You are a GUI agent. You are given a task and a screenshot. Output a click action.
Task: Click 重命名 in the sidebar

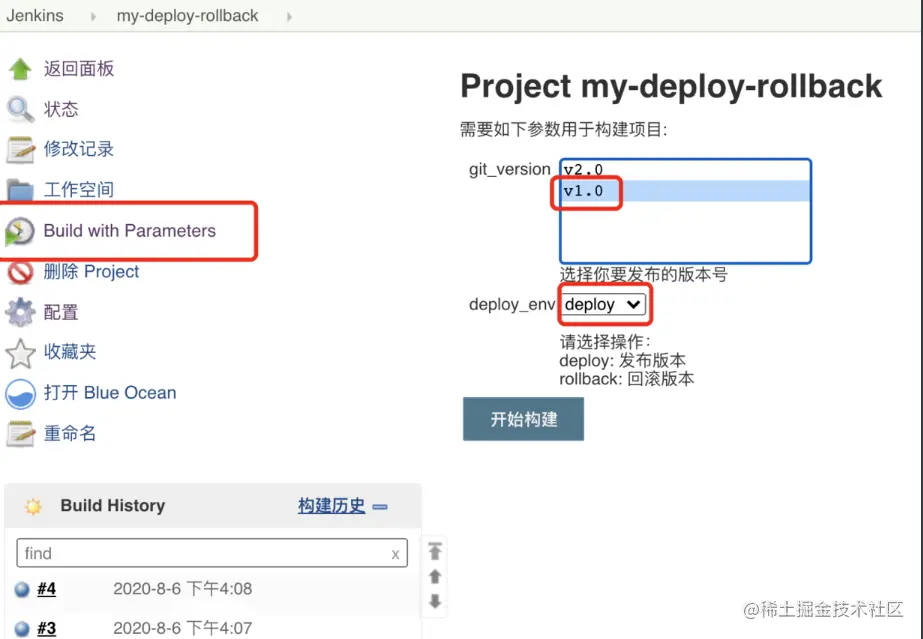click(70, 433)
